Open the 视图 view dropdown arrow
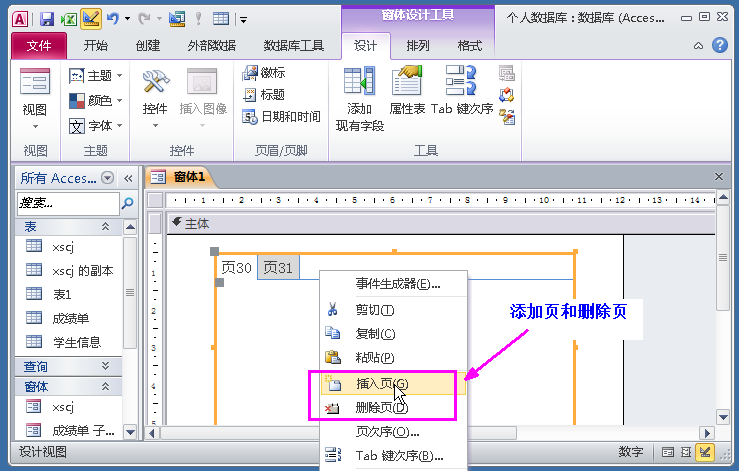 click(x=35, y=126)
